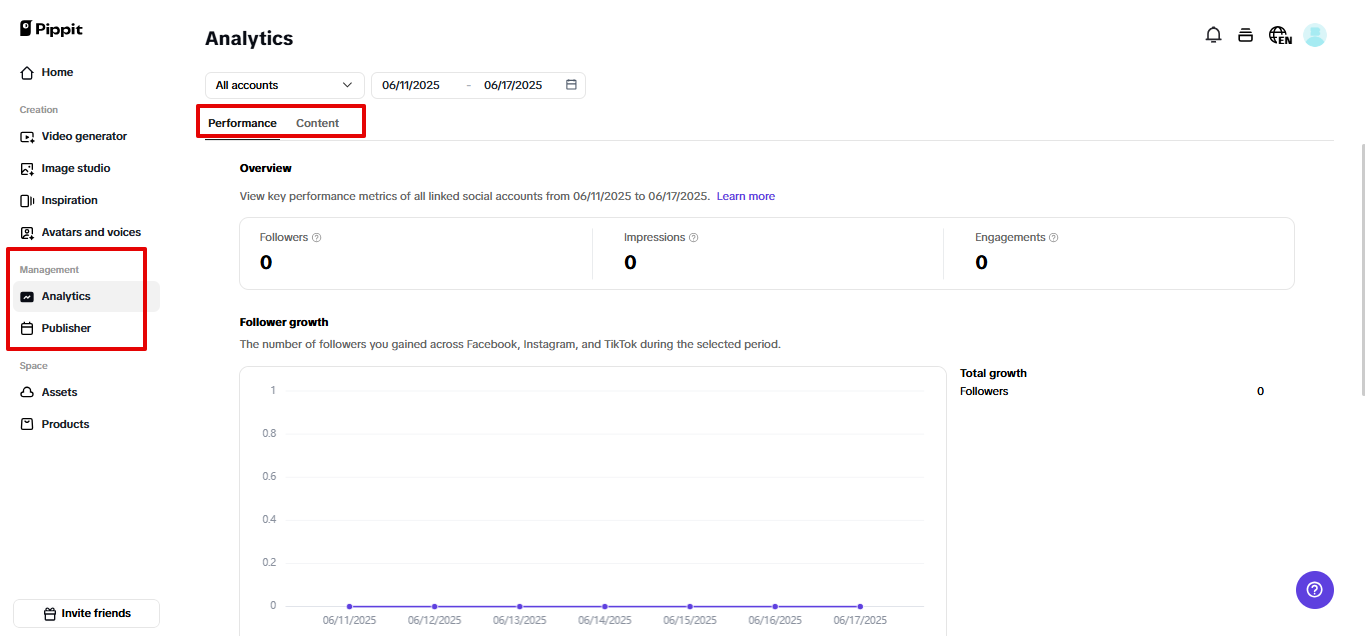Change language via the EN globe icon
The image size is (1365, 641).
click(x=1279, y=34)
